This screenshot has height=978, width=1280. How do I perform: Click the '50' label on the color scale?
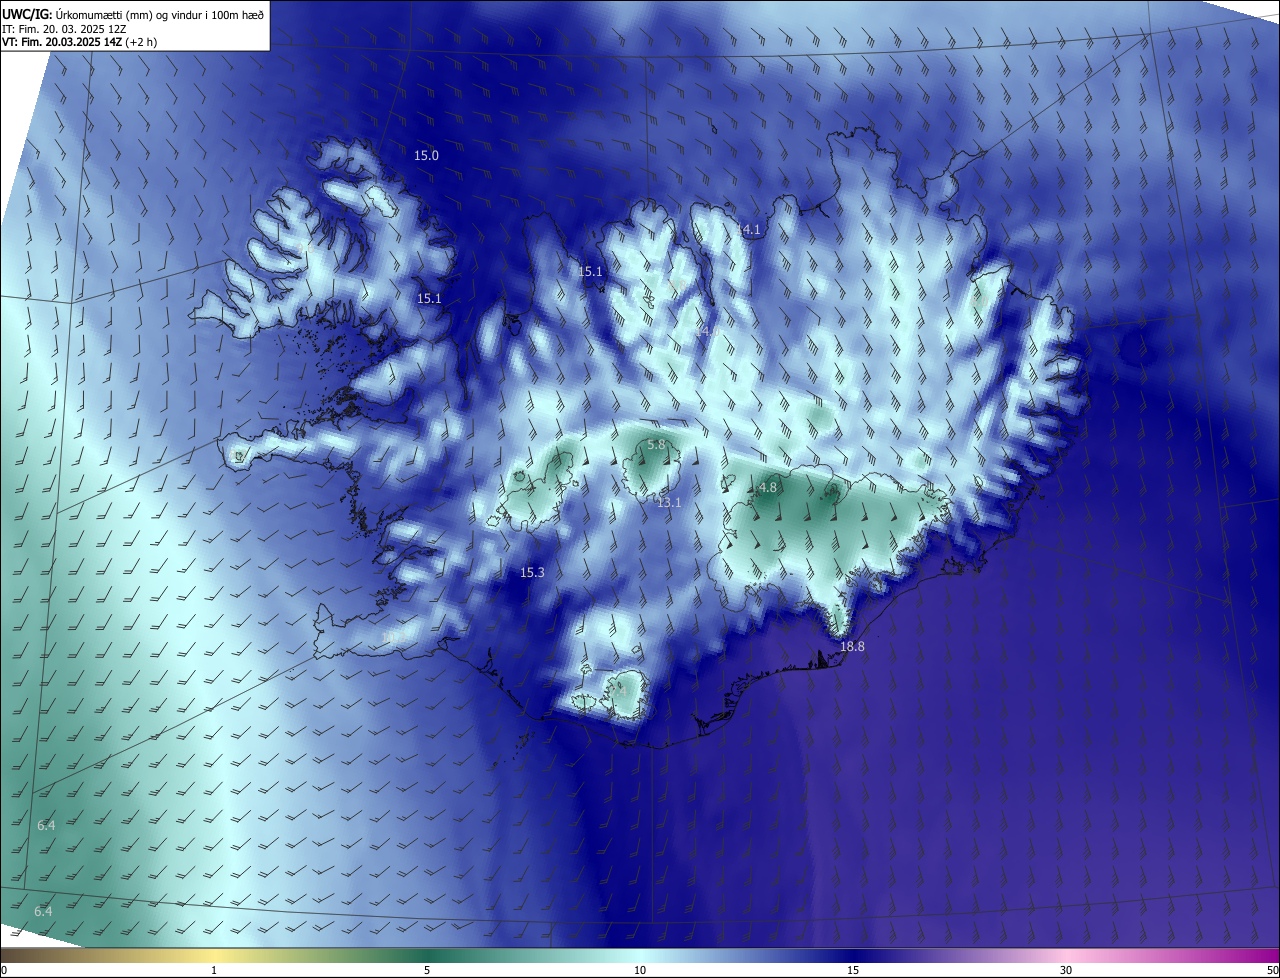click(x=1273, y=970)
